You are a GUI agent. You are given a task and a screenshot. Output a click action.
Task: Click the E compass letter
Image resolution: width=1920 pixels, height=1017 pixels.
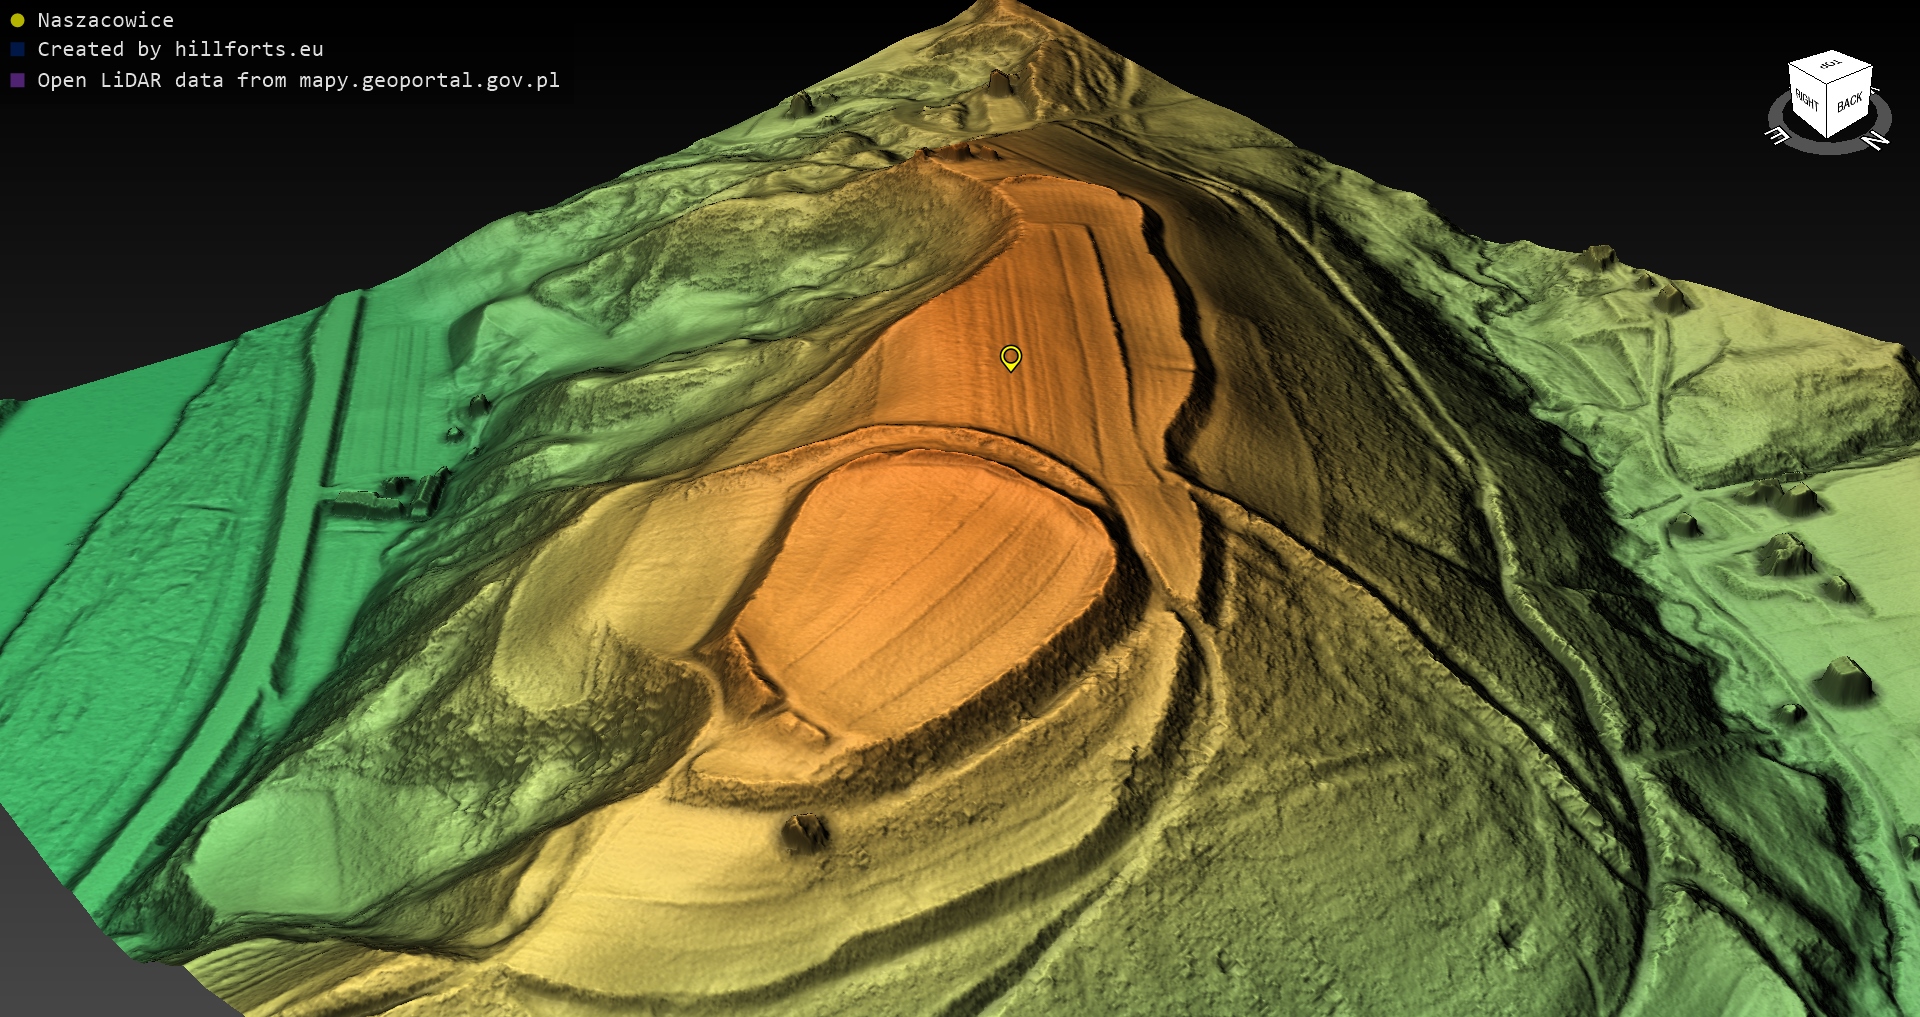pyautogui.click(x=1777, y=135)
